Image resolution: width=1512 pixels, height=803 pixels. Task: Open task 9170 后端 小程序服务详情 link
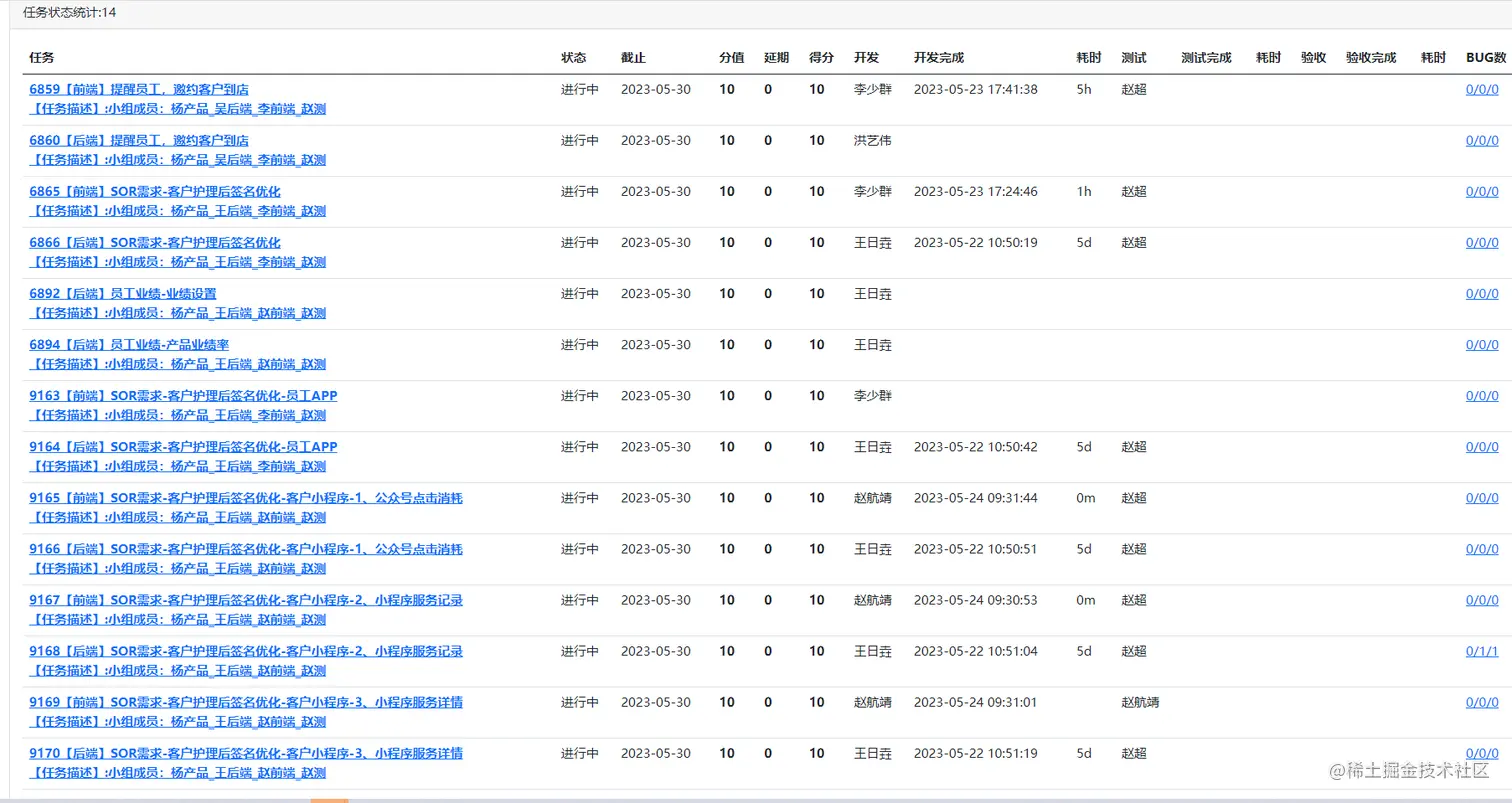246,753
